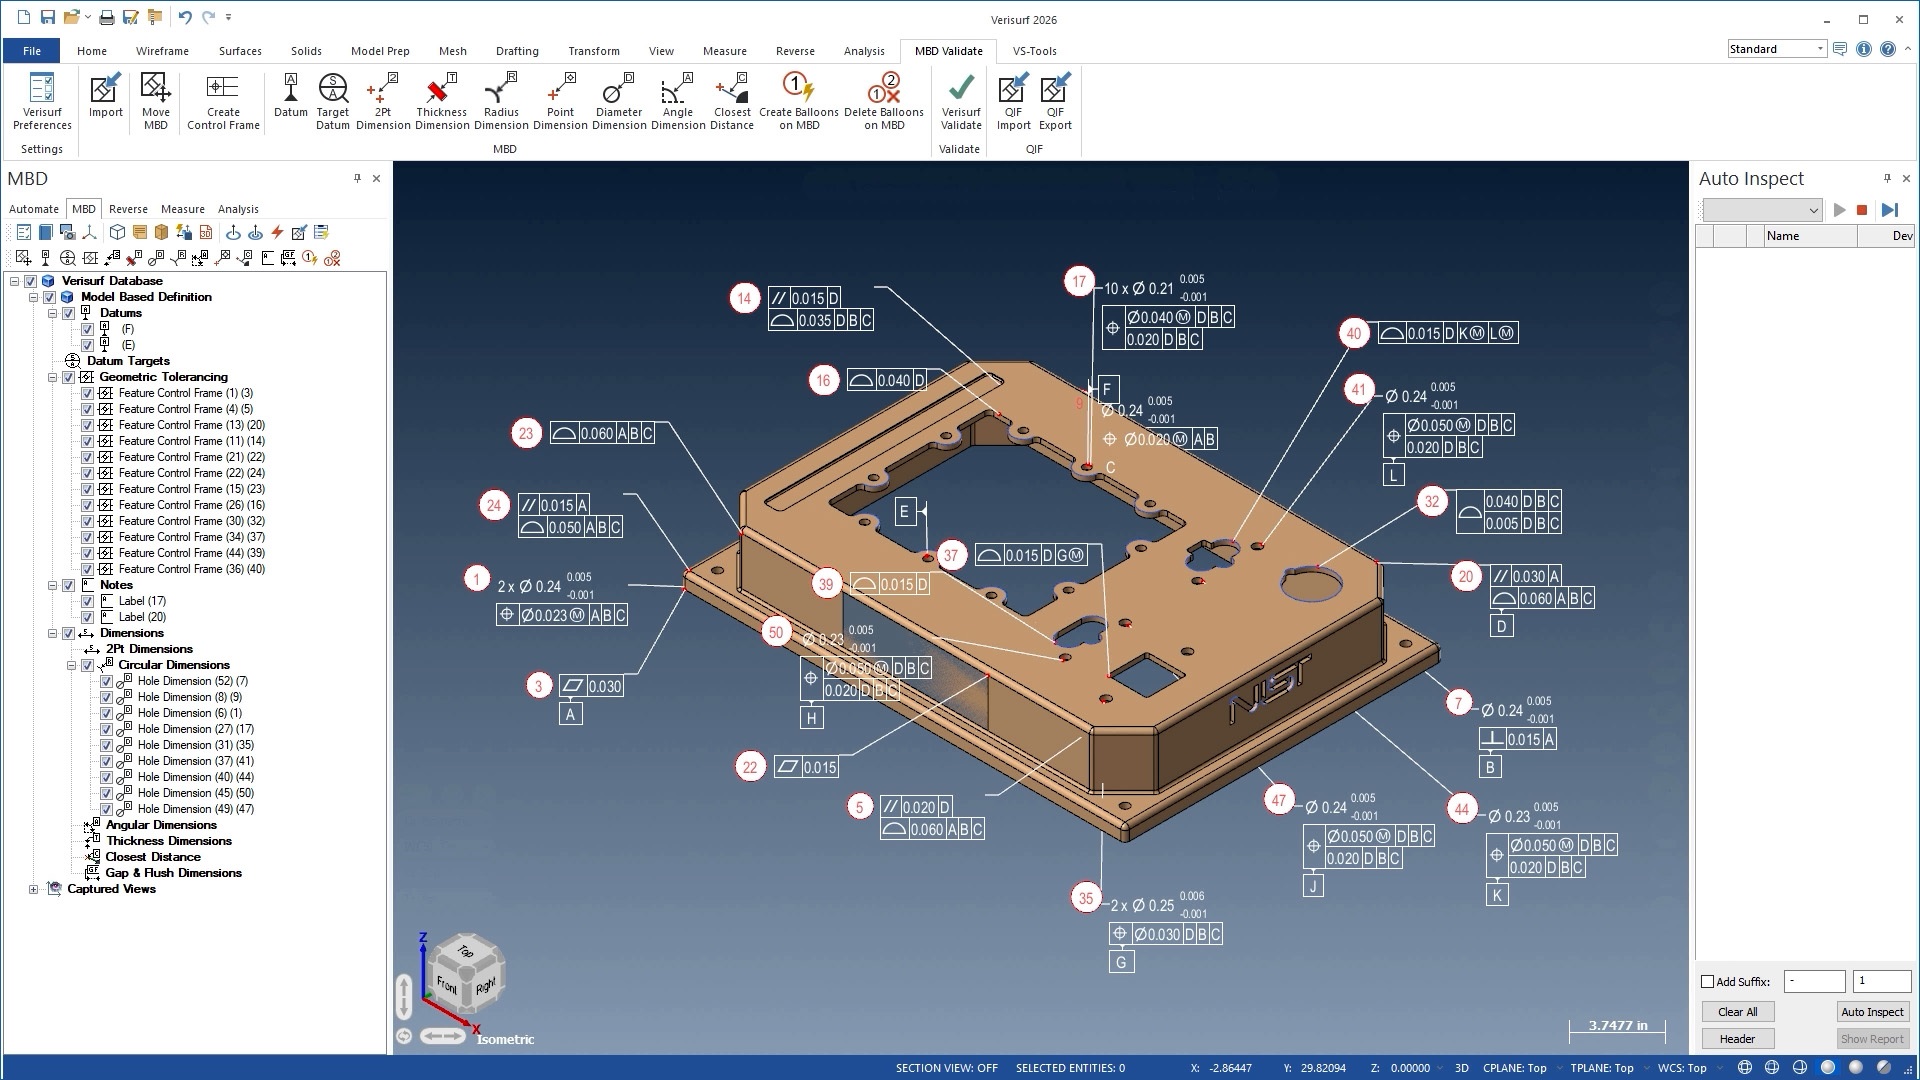1920x1080 pixels.
Task: Open the Standard dropdown in title bar
Action: tap(1819, 49)
